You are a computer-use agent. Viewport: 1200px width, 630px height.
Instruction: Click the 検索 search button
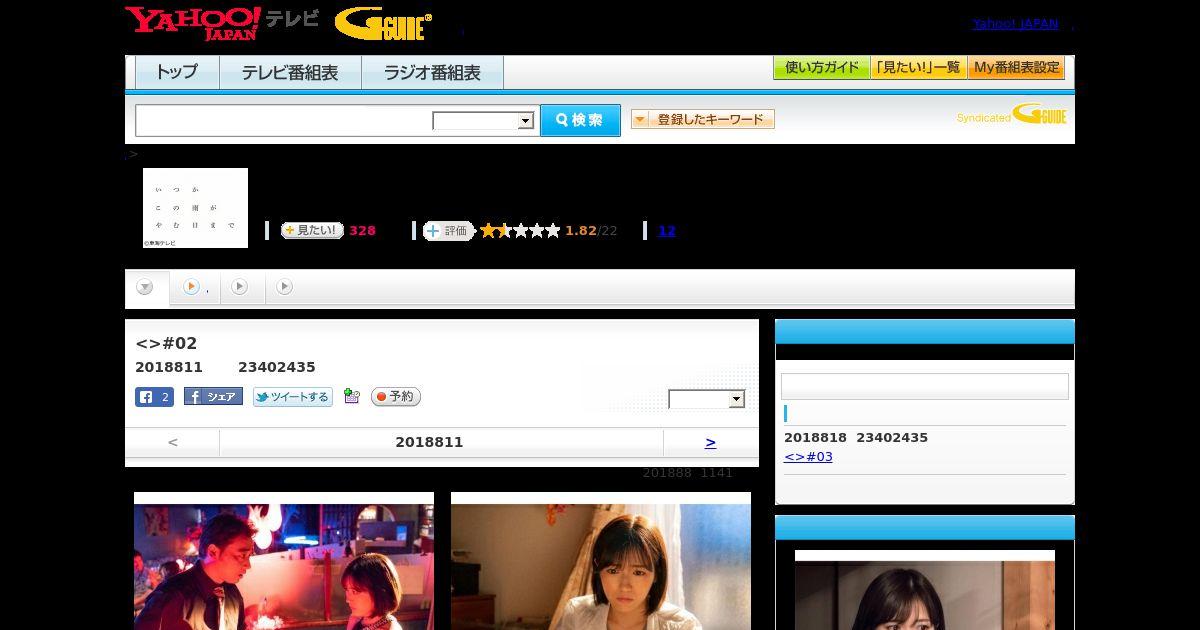pyautogui.click(x=580, y=120)
